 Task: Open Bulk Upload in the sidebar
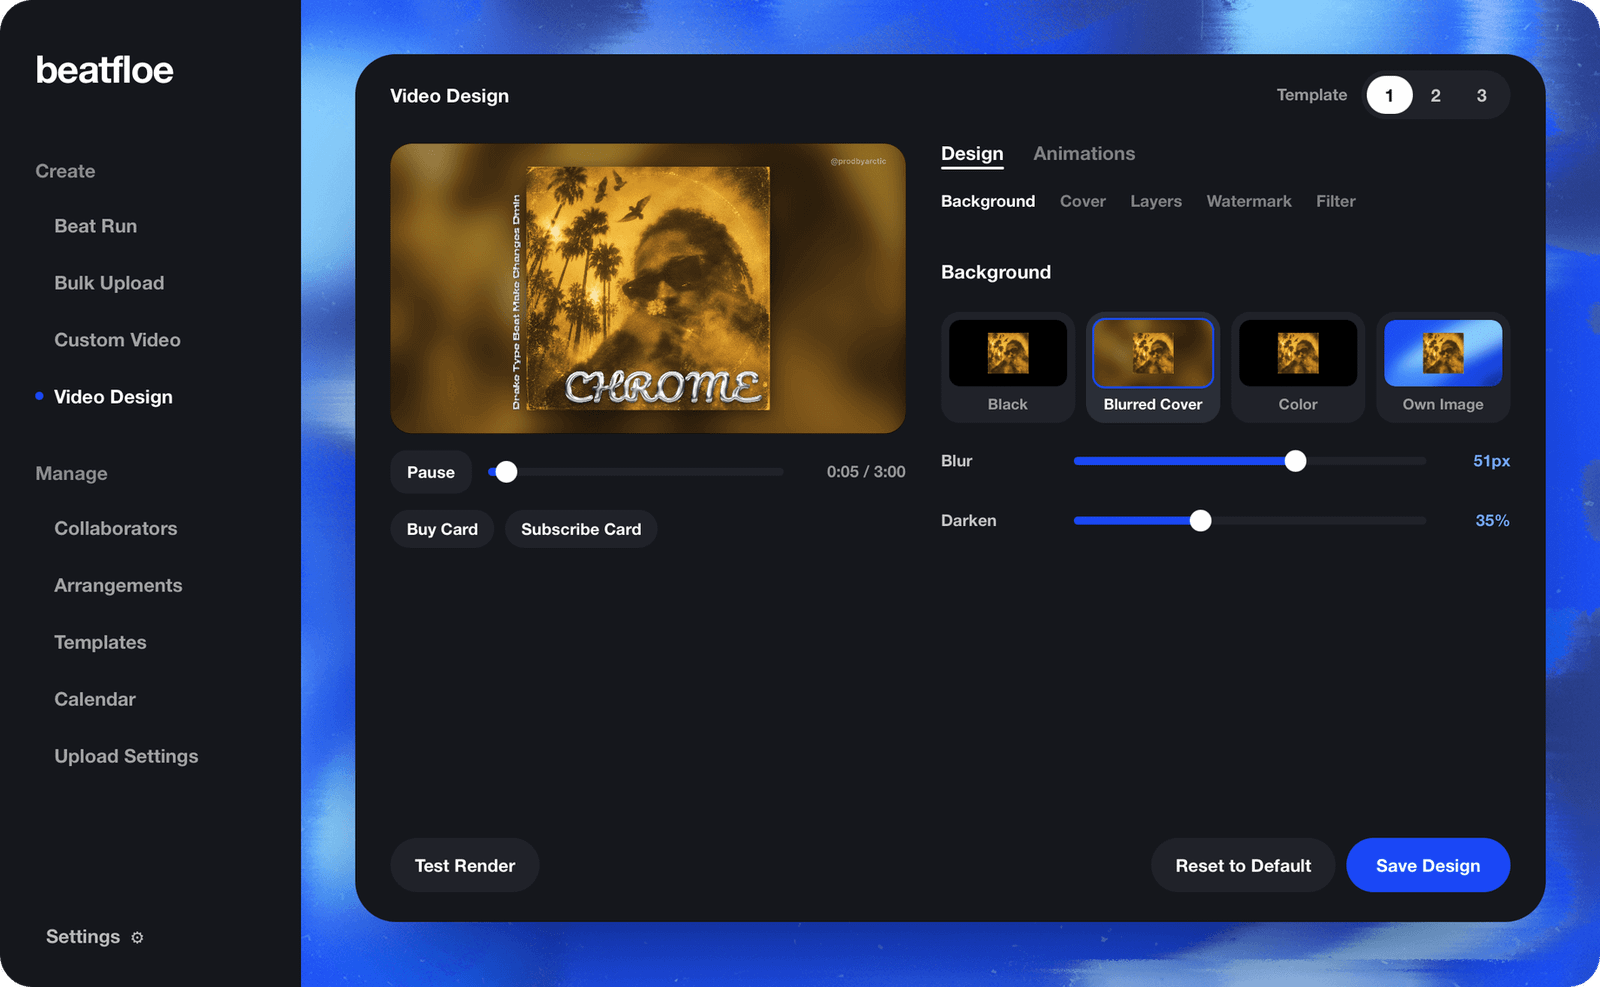[109, 283]
